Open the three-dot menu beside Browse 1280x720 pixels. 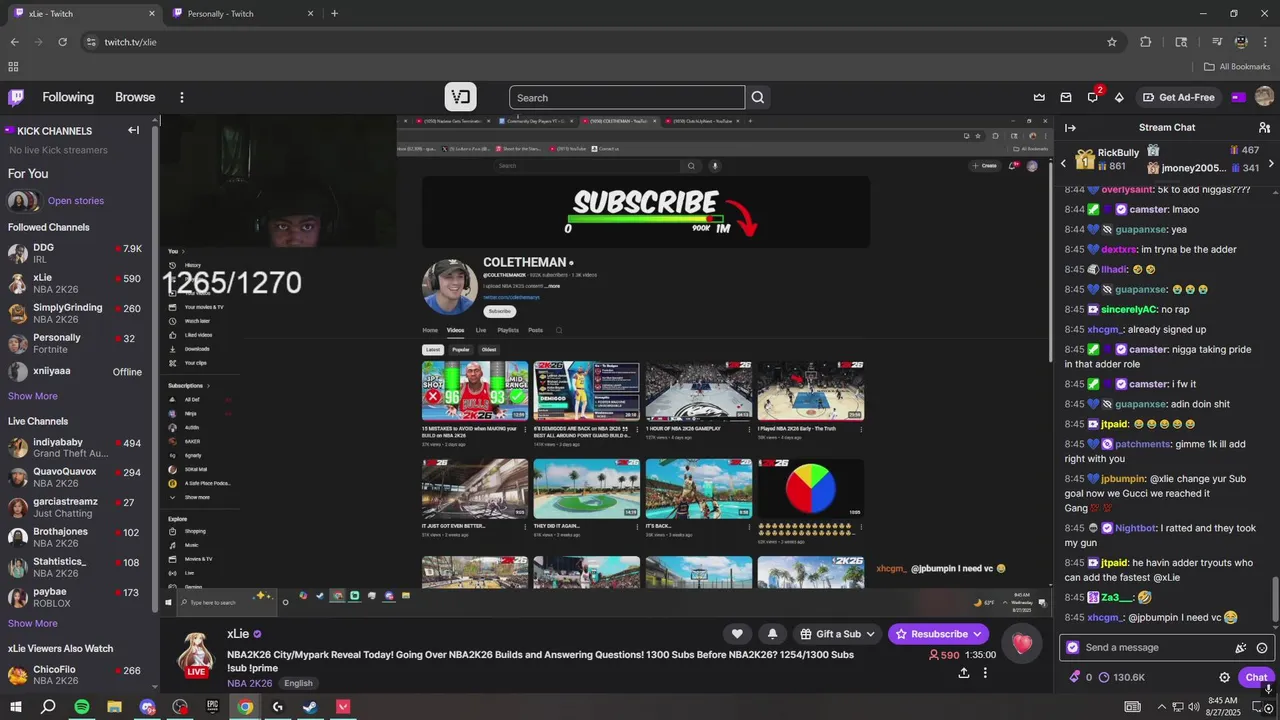182,97
